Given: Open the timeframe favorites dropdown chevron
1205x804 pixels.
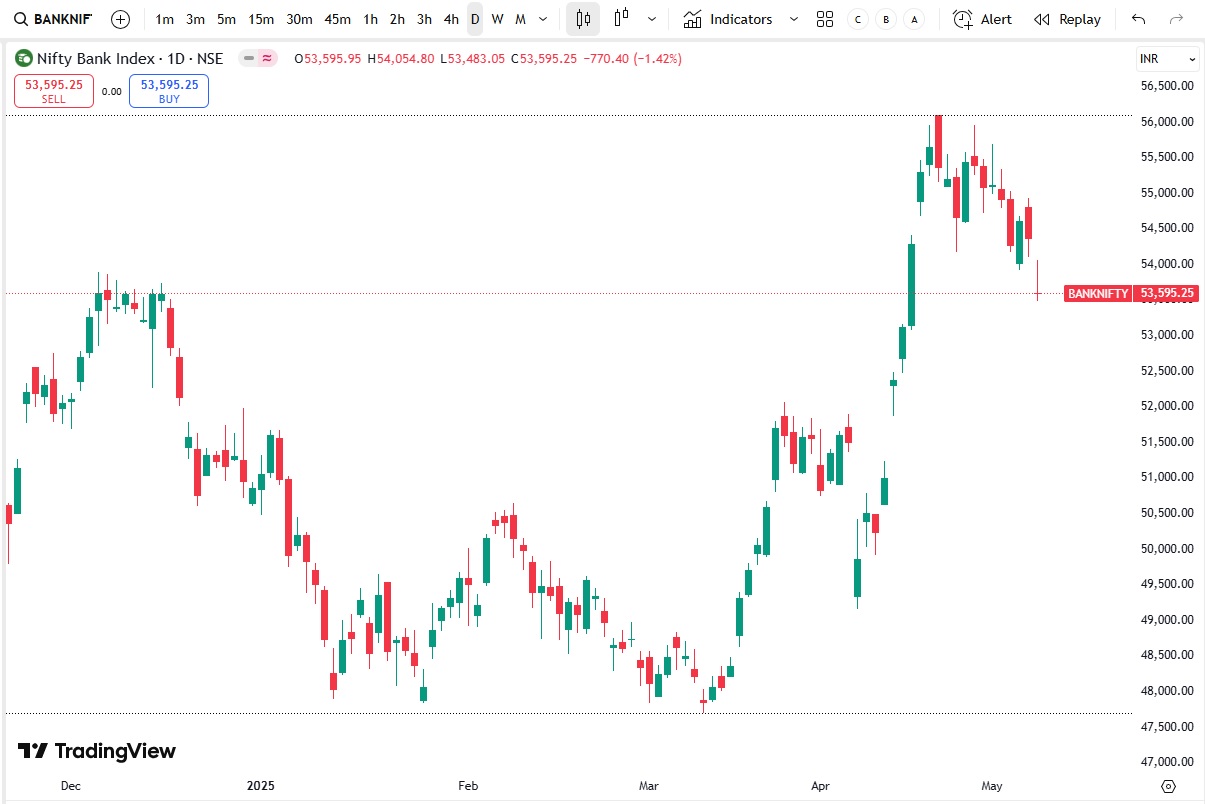Looking at the screenshot, I should pos(543,19).
